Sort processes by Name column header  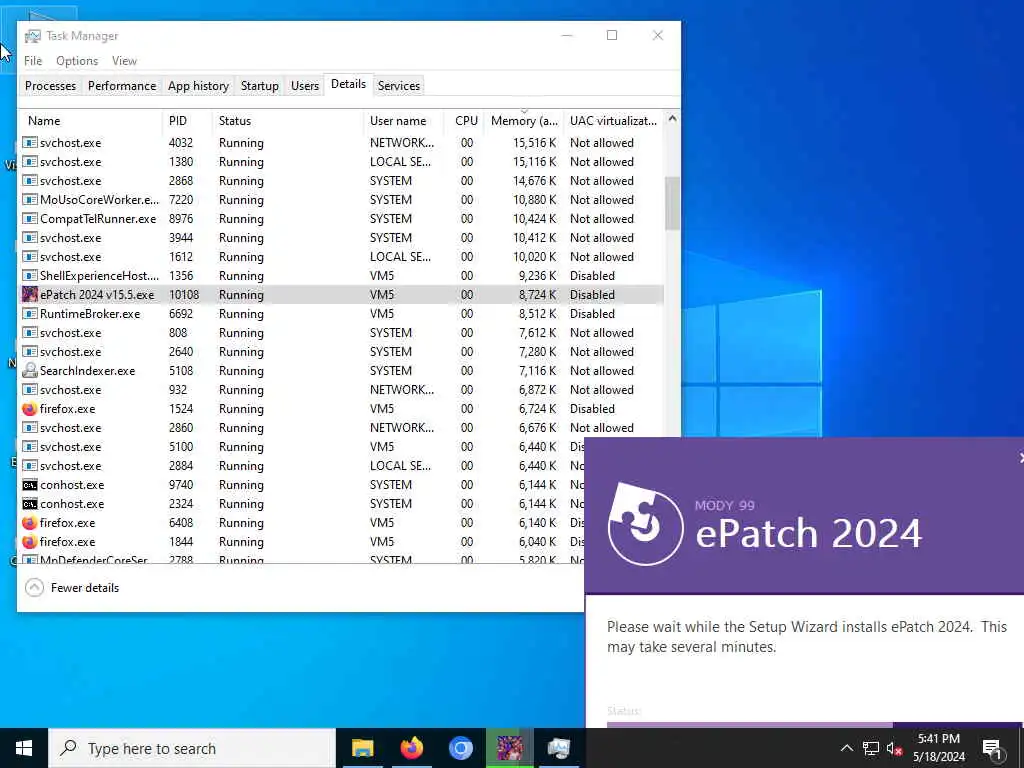[x=90, y=121]
